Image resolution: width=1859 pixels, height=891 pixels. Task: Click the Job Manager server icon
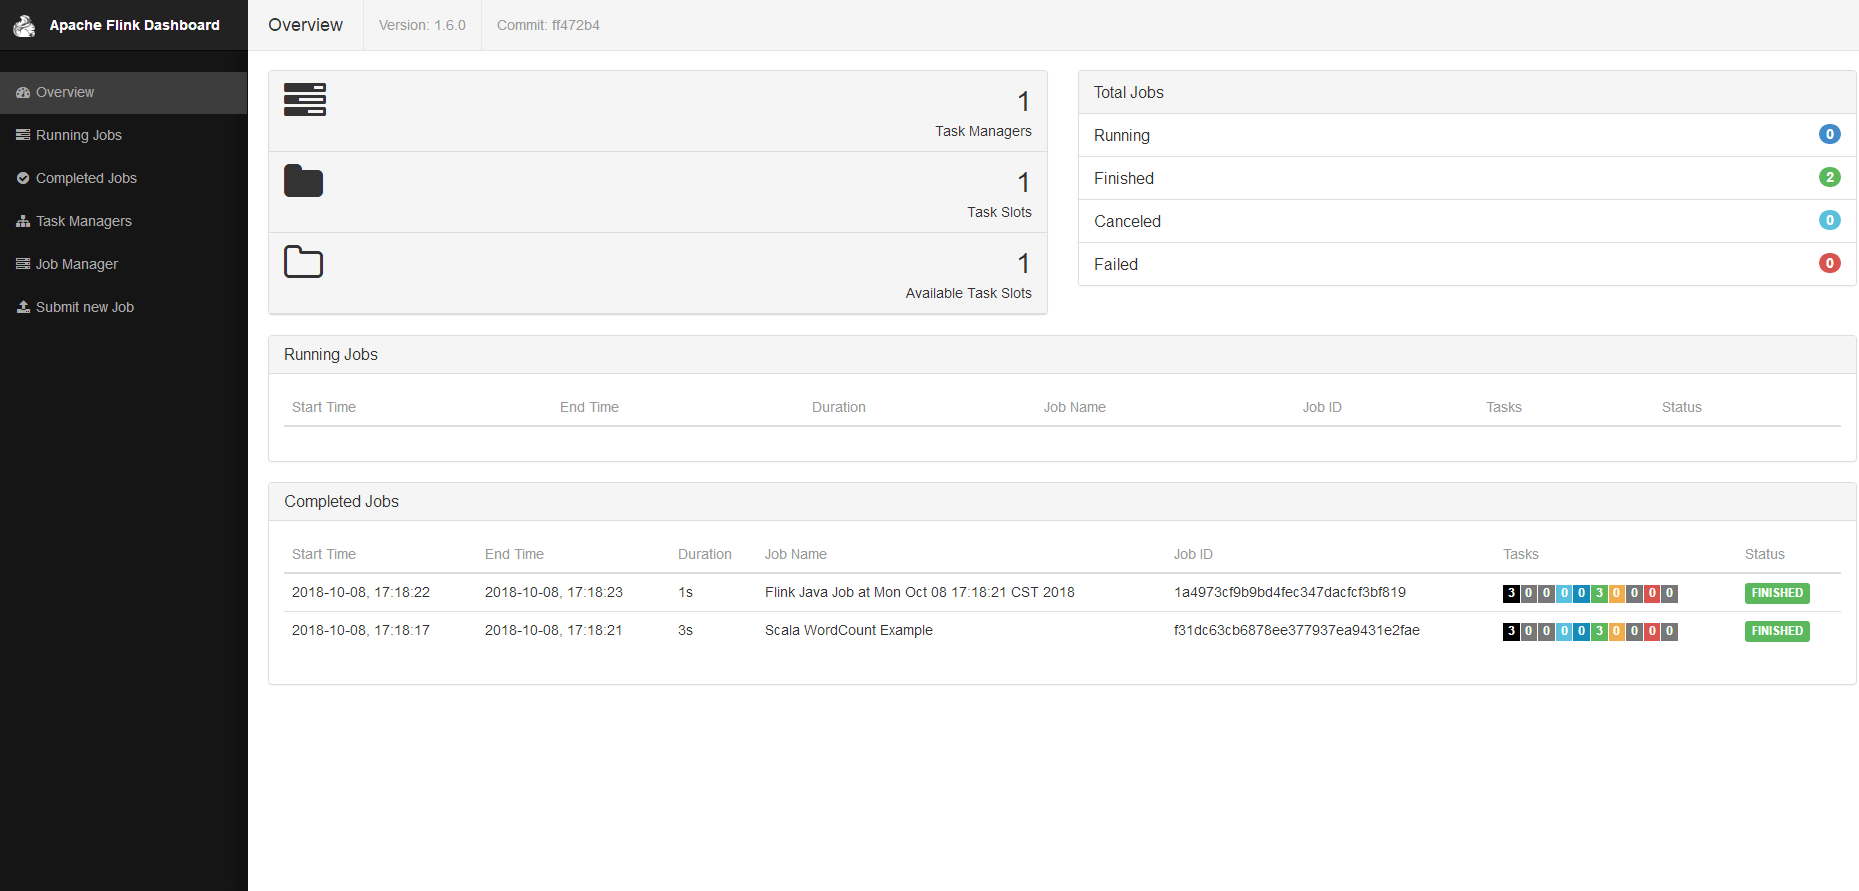click(23, 264)
